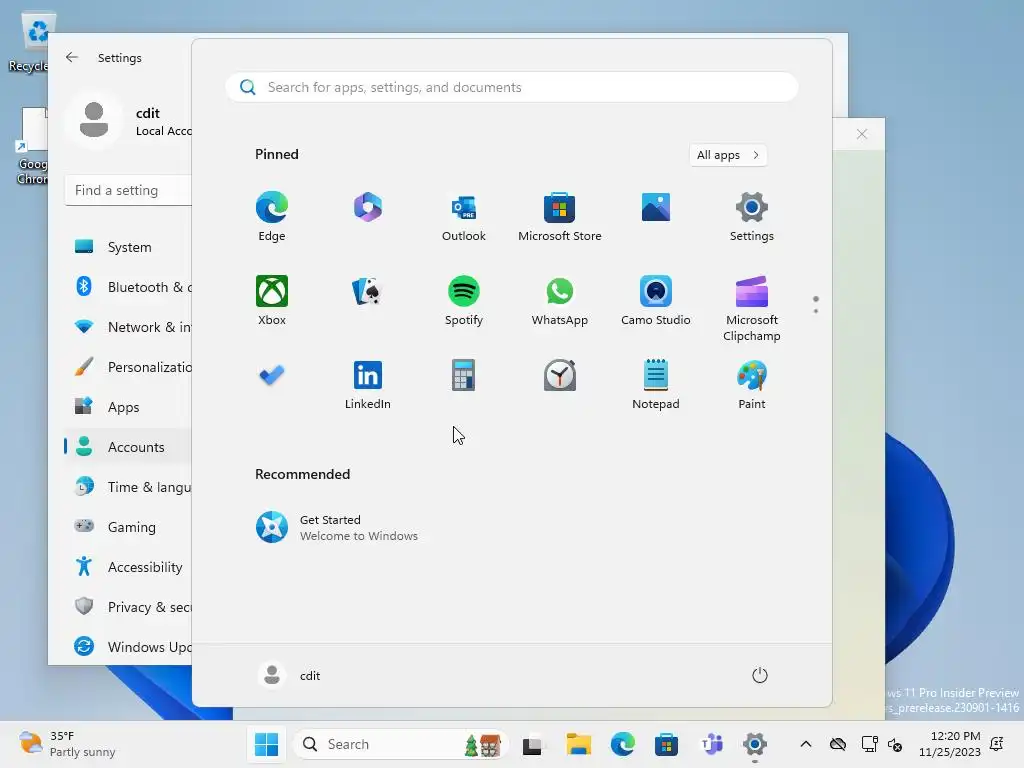1024x768 pixels.
Task: Click Find a setting field in Settings
Action: tap(129, 190)
